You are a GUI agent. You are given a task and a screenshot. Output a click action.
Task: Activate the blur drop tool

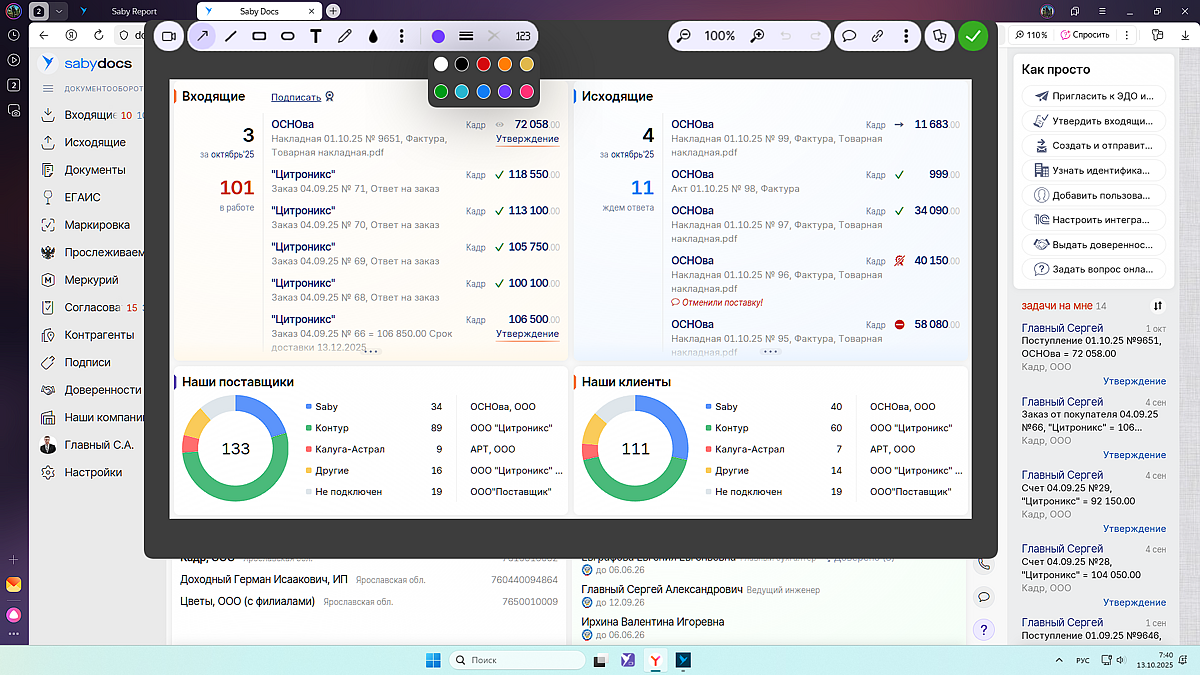point(373,36)
